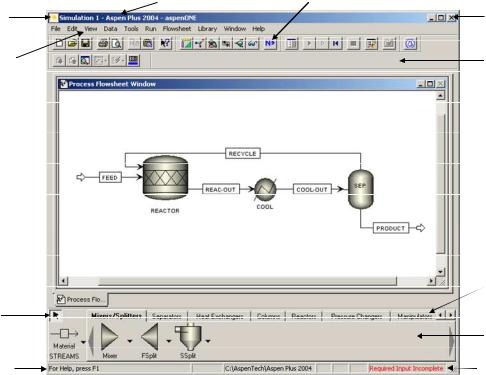Open the Library menu
486x375 pixels.
[207, 29]
